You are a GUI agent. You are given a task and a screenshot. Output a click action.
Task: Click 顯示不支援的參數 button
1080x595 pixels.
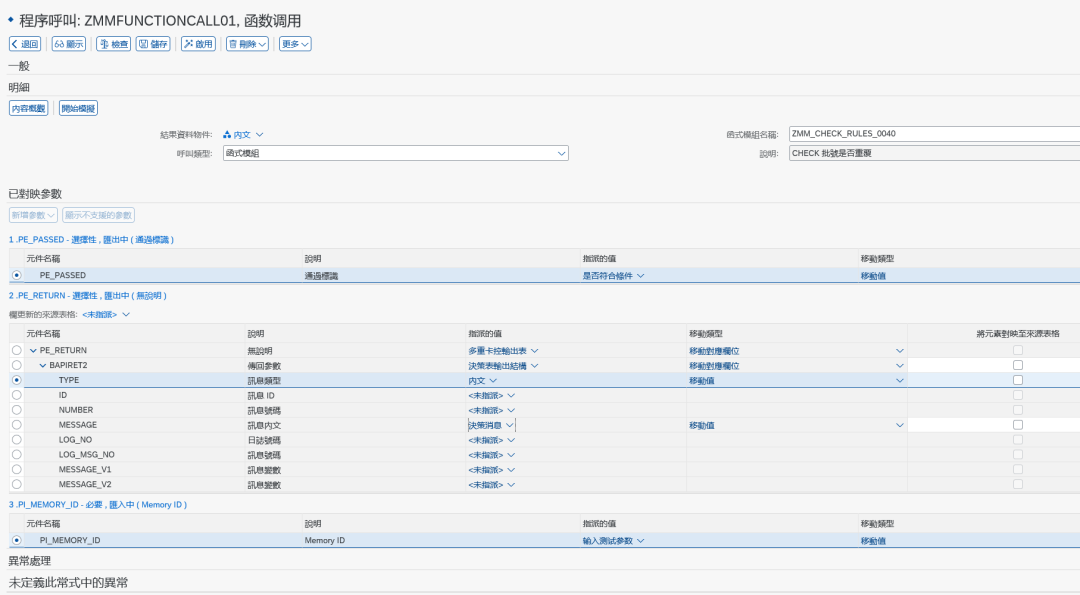pyautogui.click(x=98, y=215)
